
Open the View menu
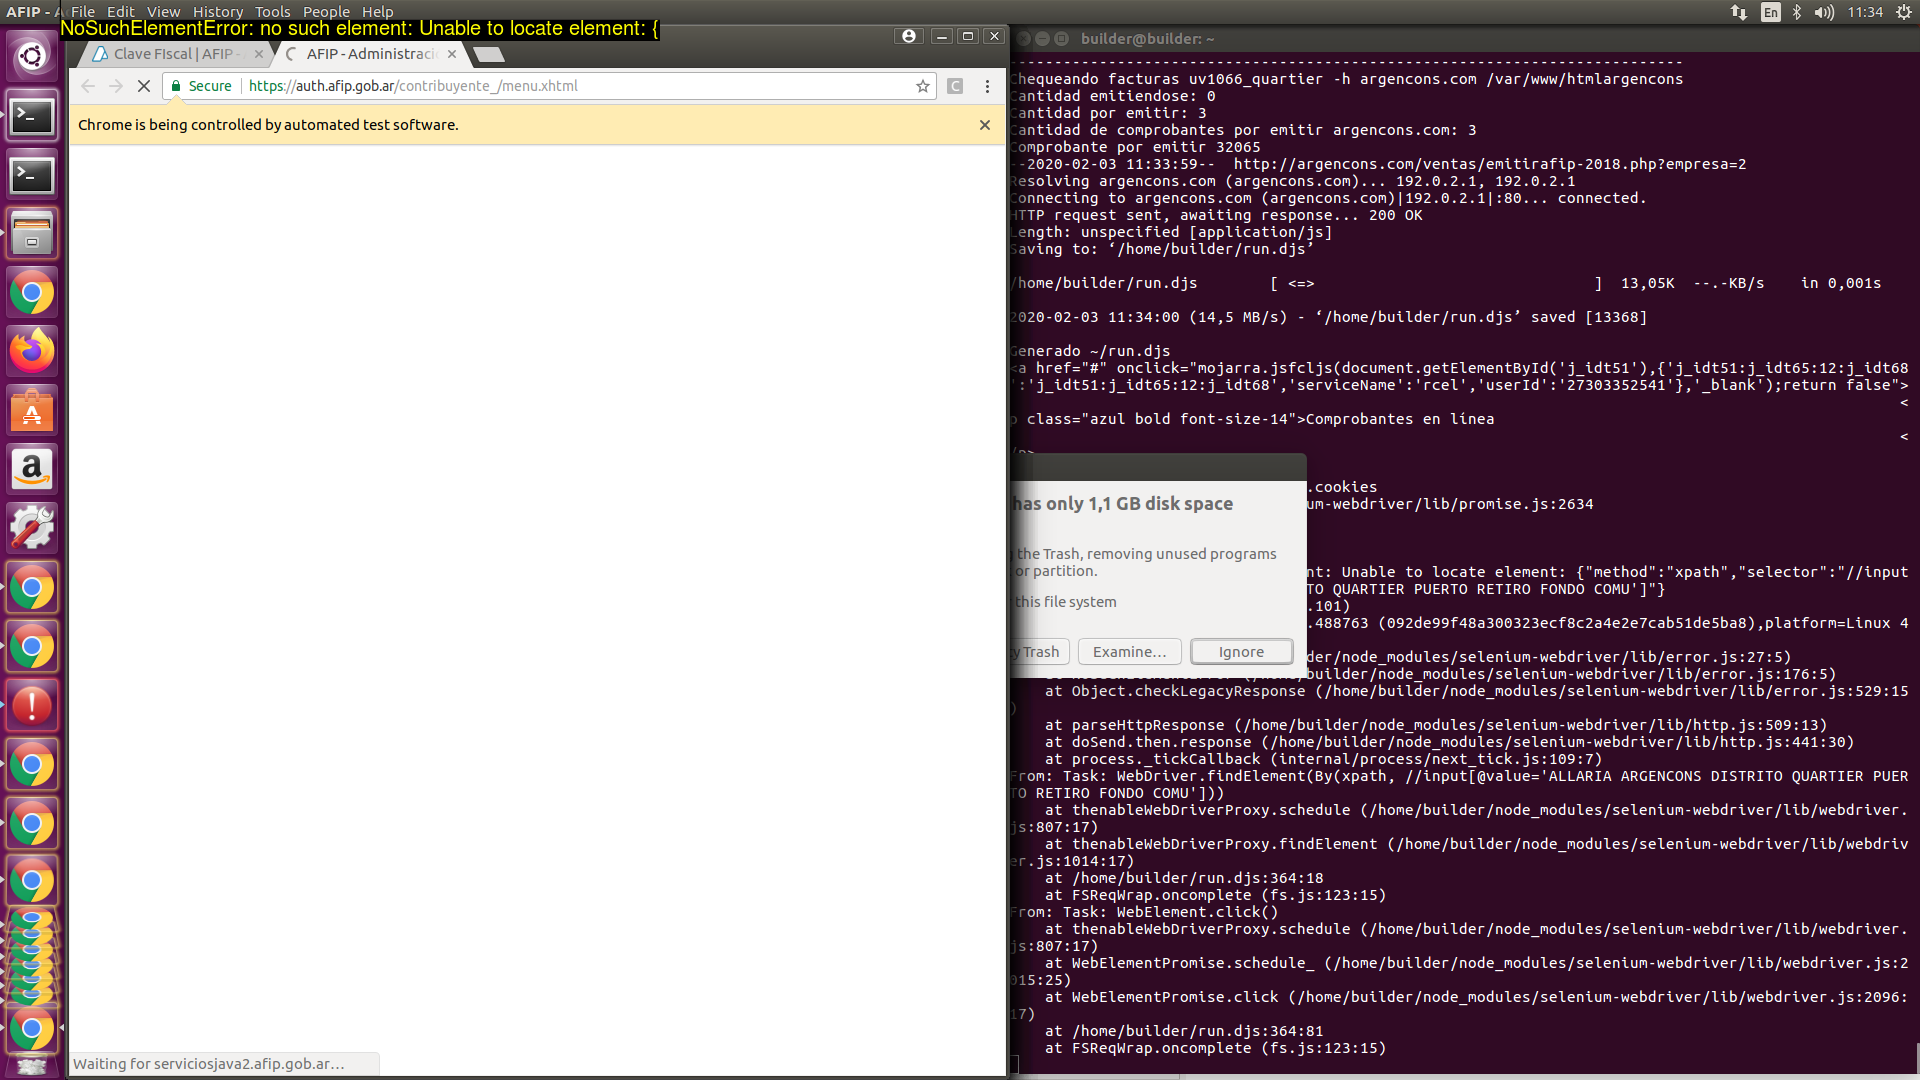pyautogui.click(x=164, y=12)
